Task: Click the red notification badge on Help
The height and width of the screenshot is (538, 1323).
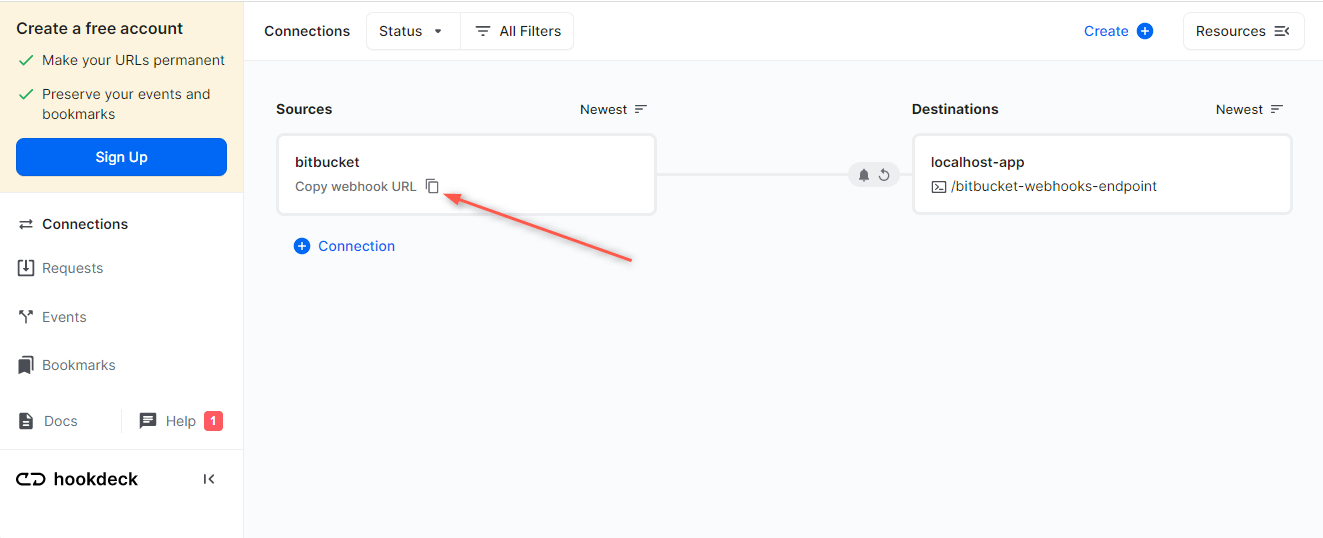Action: (x=213, y=421)
